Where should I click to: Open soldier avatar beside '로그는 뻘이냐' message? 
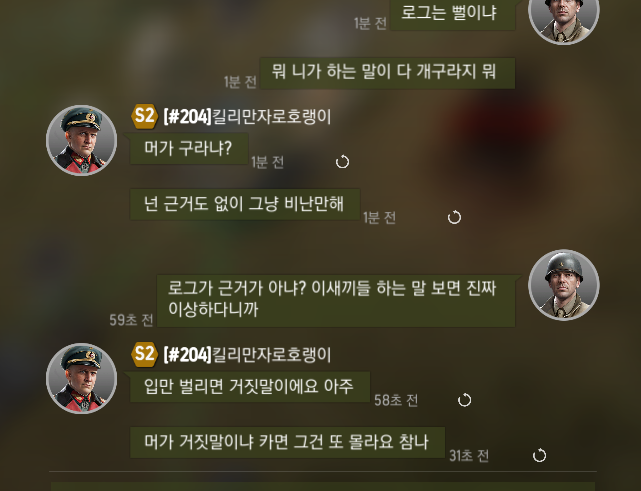(564, 16)
